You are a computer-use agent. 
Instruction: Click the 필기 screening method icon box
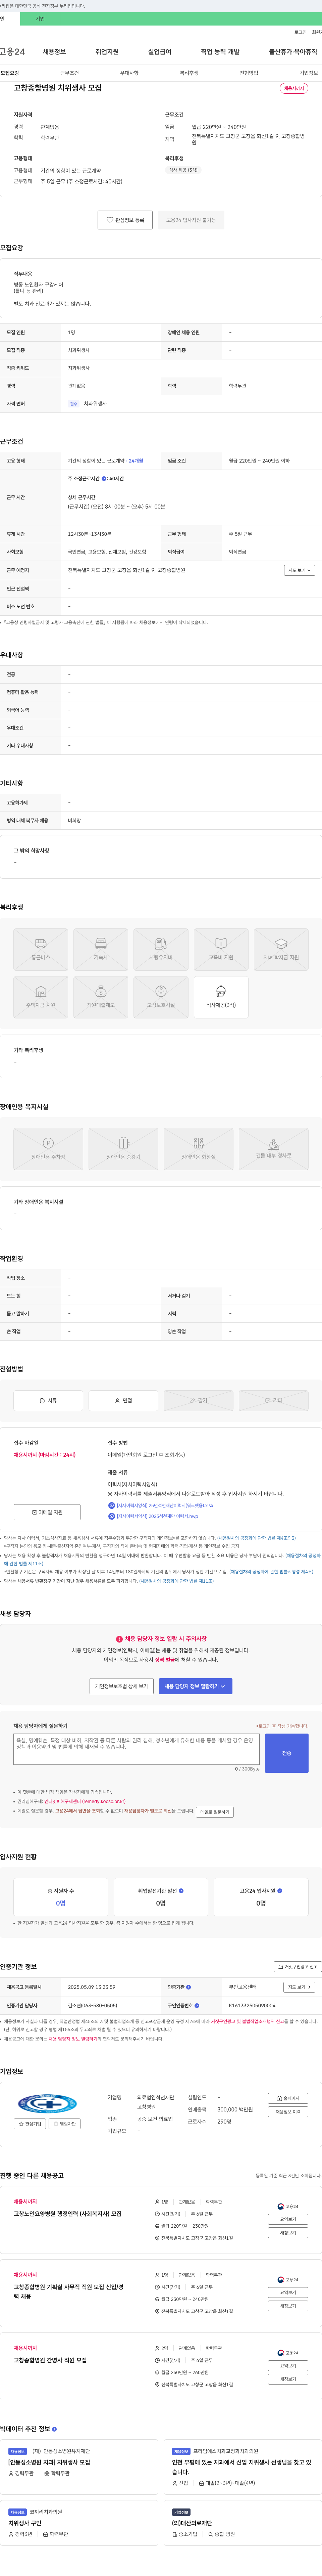(198, 1401)
